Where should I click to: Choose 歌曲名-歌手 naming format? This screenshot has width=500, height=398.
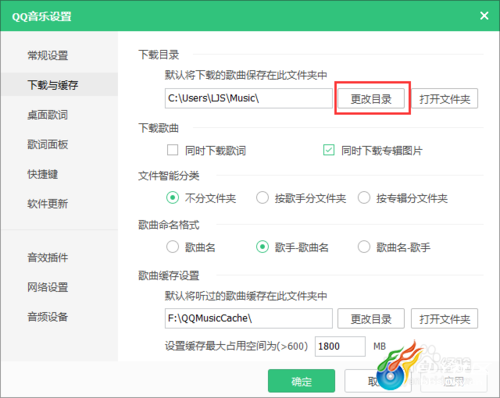364,247
